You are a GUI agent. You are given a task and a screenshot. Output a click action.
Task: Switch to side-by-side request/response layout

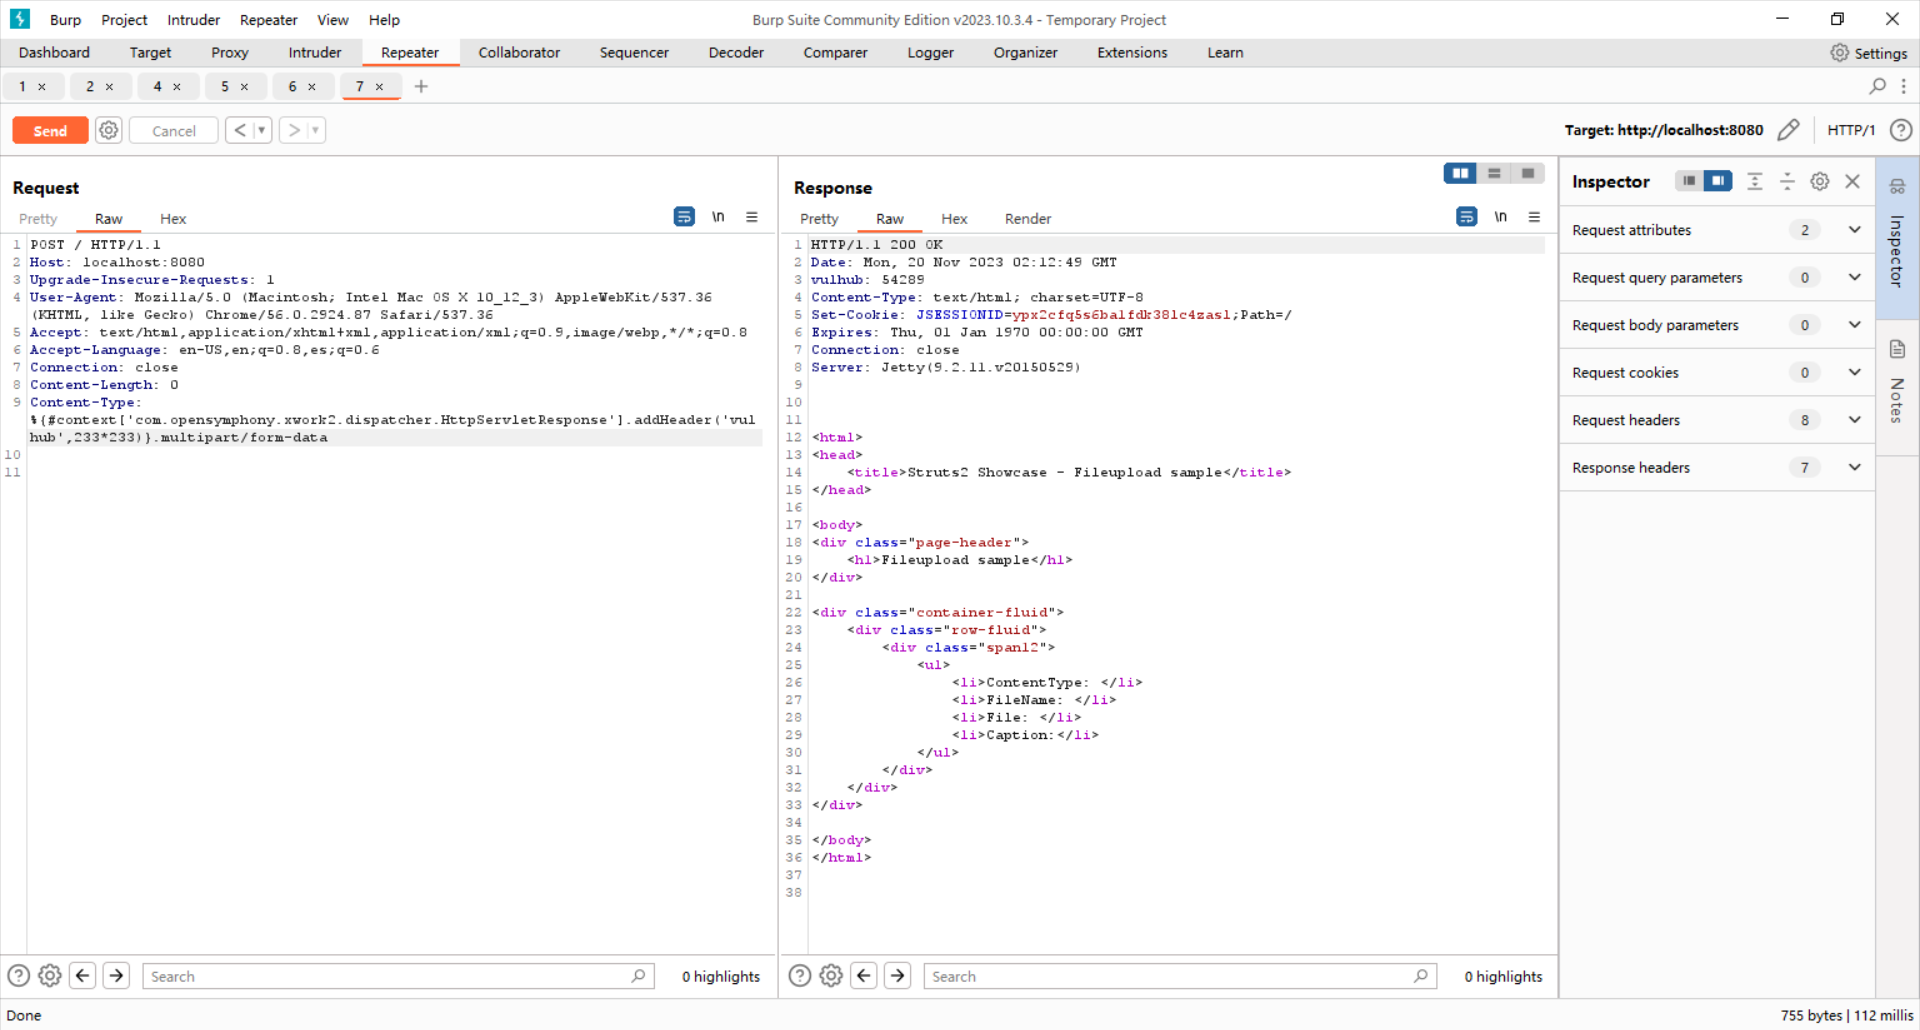pos(1460,174)
